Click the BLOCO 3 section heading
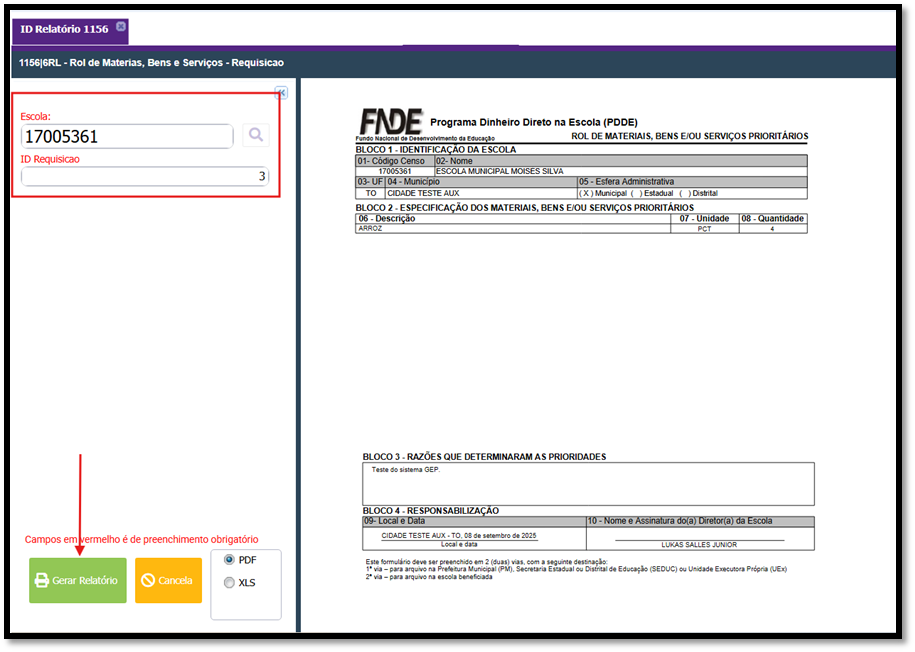Screen dimensions: 915x652 pyautogui.click(x=484, y=457)
